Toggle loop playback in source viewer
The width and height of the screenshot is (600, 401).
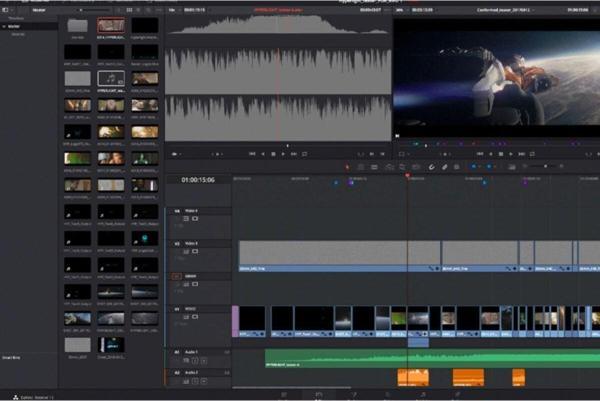coord(305,154)
